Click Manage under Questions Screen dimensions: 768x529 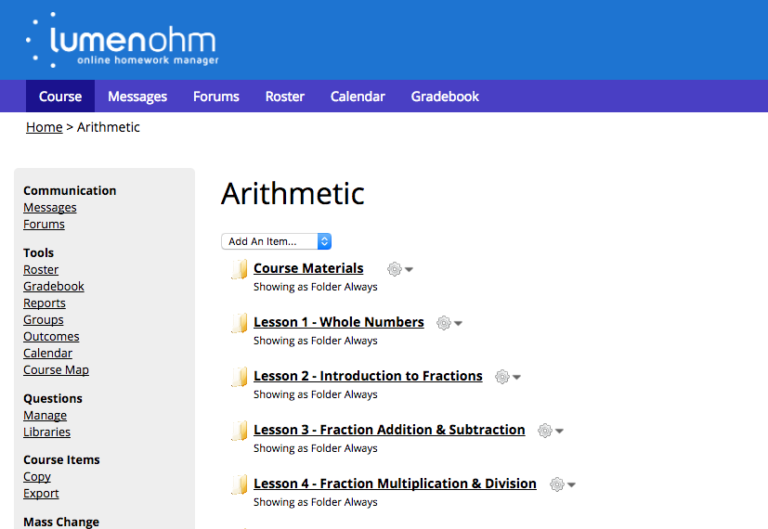tap(45, 415)
